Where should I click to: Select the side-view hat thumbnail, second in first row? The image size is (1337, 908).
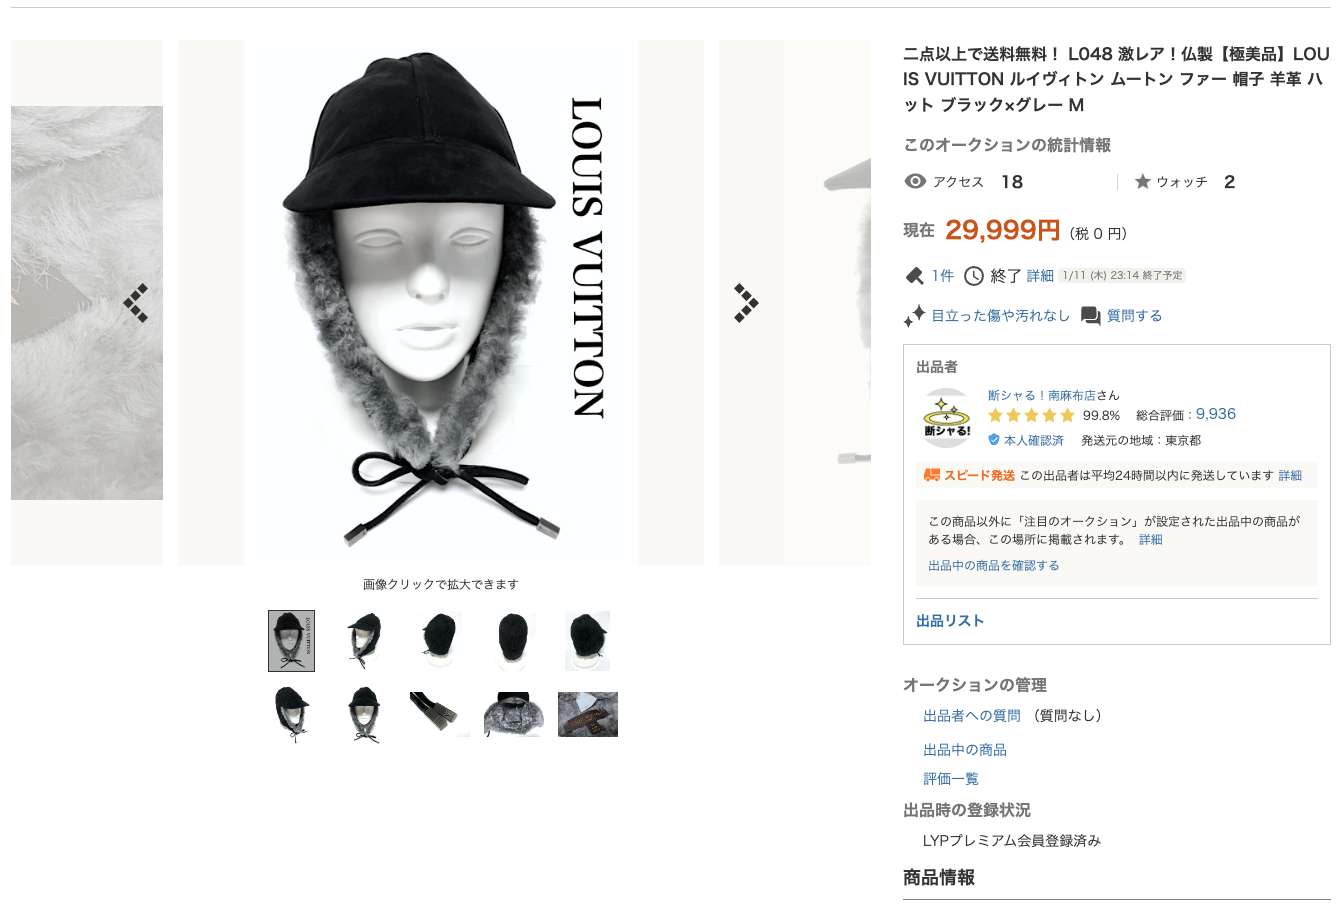click(365, 641)
